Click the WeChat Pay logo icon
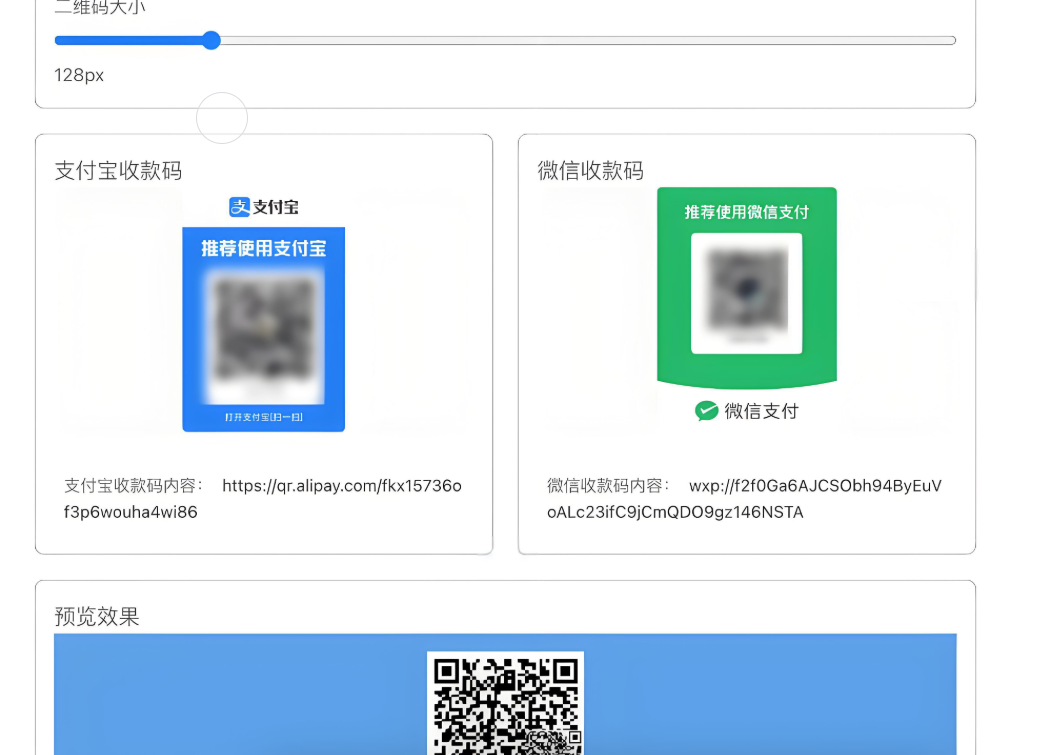The height and width of the screenshot is (755, 1048). (706, 411)
